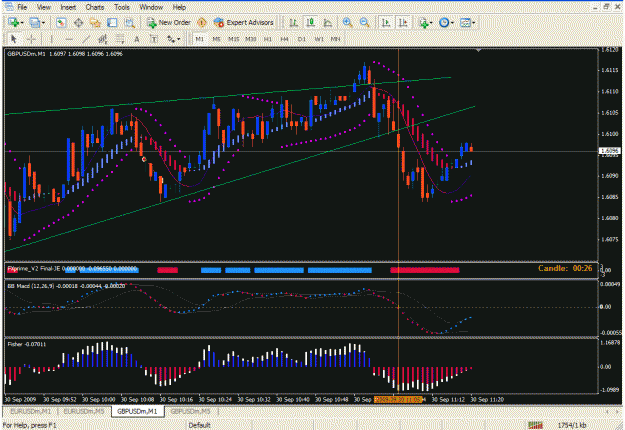The height and width of the screenshot is (430, 625).
Task: Click the Templates icon
Action: click(465, 23)
